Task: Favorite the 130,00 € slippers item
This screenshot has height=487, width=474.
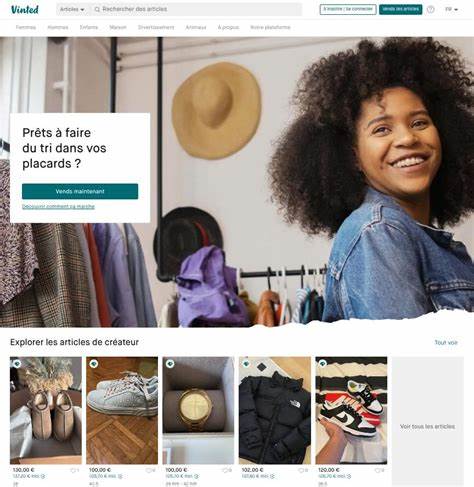Action: [73, 470]
